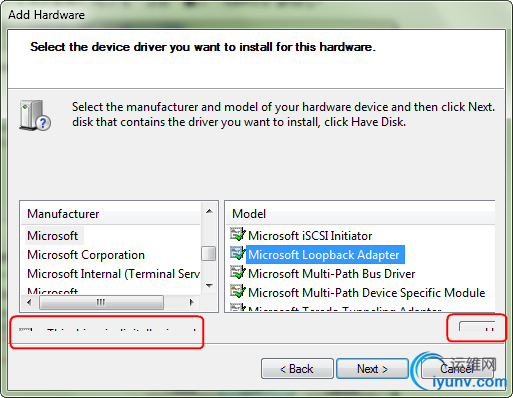The width and height of the screenshot is (513, 398).
Task: Click the Multi-Path Bus Driver icon
Action: [238, 272]
